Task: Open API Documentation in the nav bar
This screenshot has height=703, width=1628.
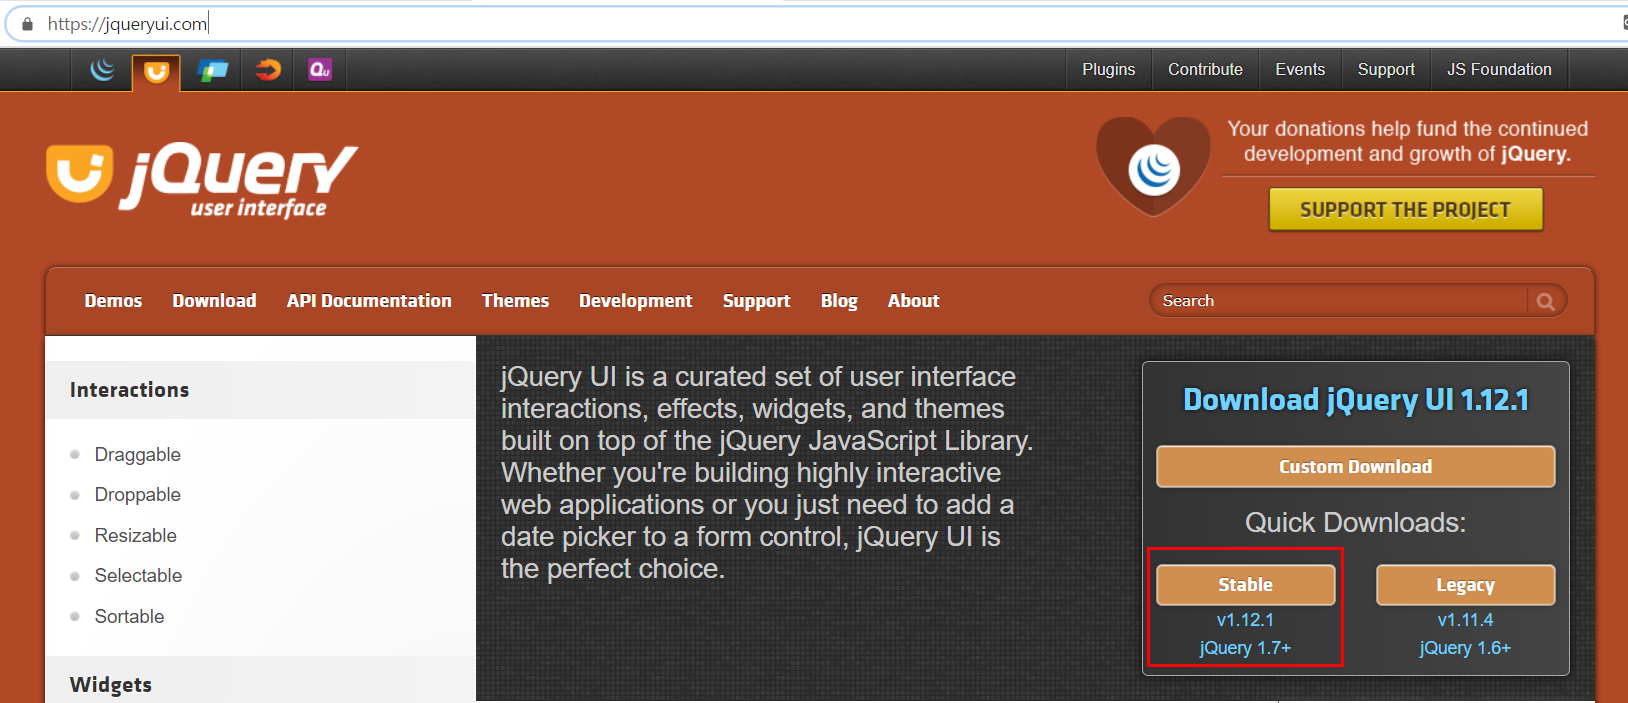Action: [369, 301]
